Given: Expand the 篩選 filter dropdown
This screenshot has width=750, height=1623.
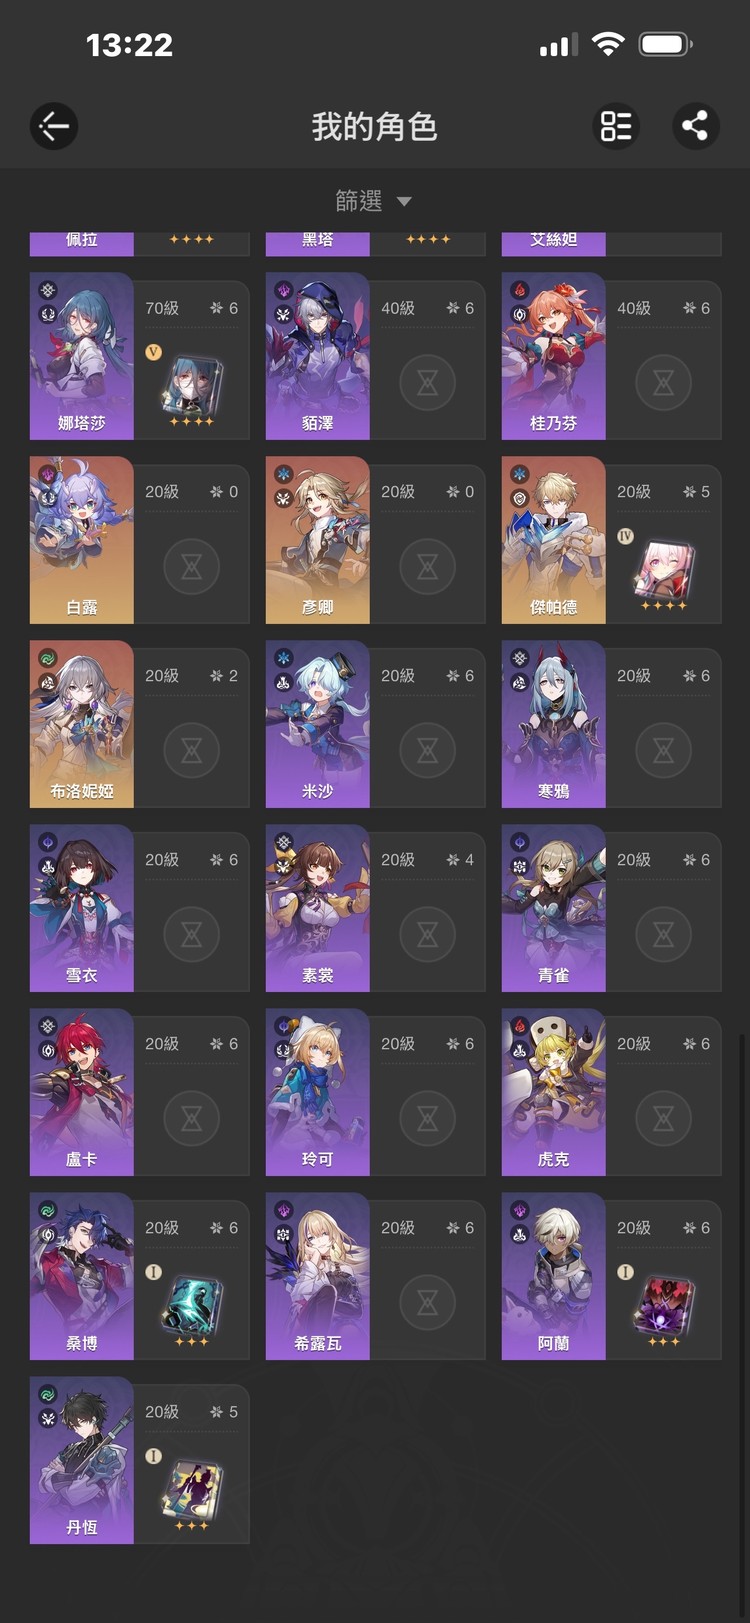Looking at the screenshot, I should click(374, 201).
